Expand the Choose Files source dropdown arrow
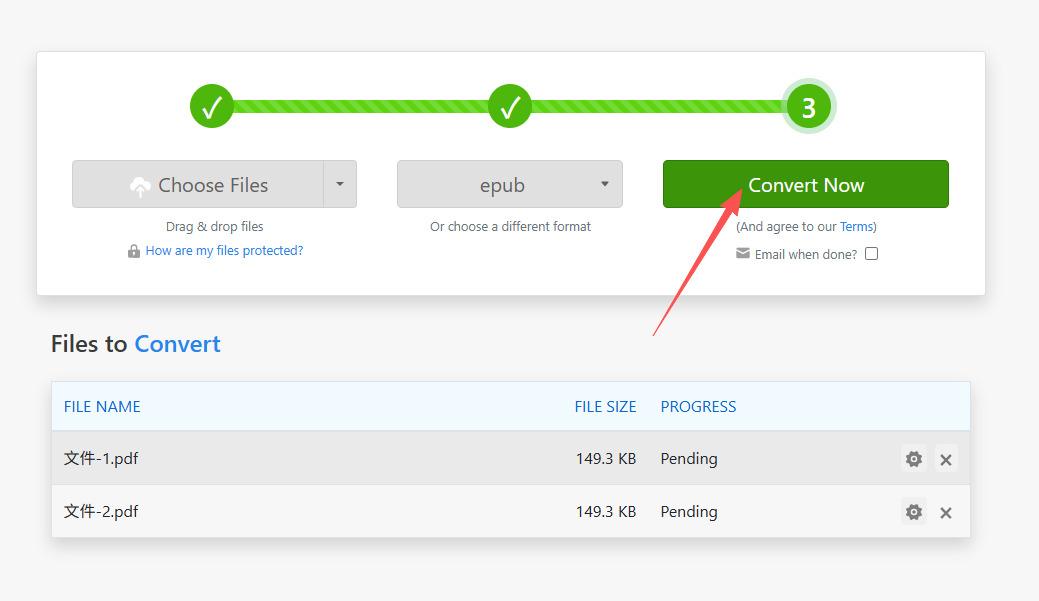1039x601 pixels. pos(340,184)
